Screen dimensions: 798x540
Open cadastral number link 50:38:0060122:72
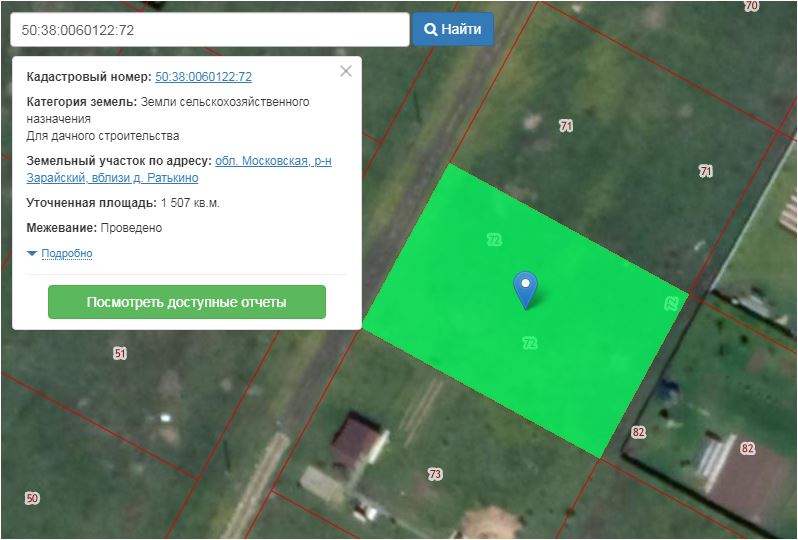[203, 76]
